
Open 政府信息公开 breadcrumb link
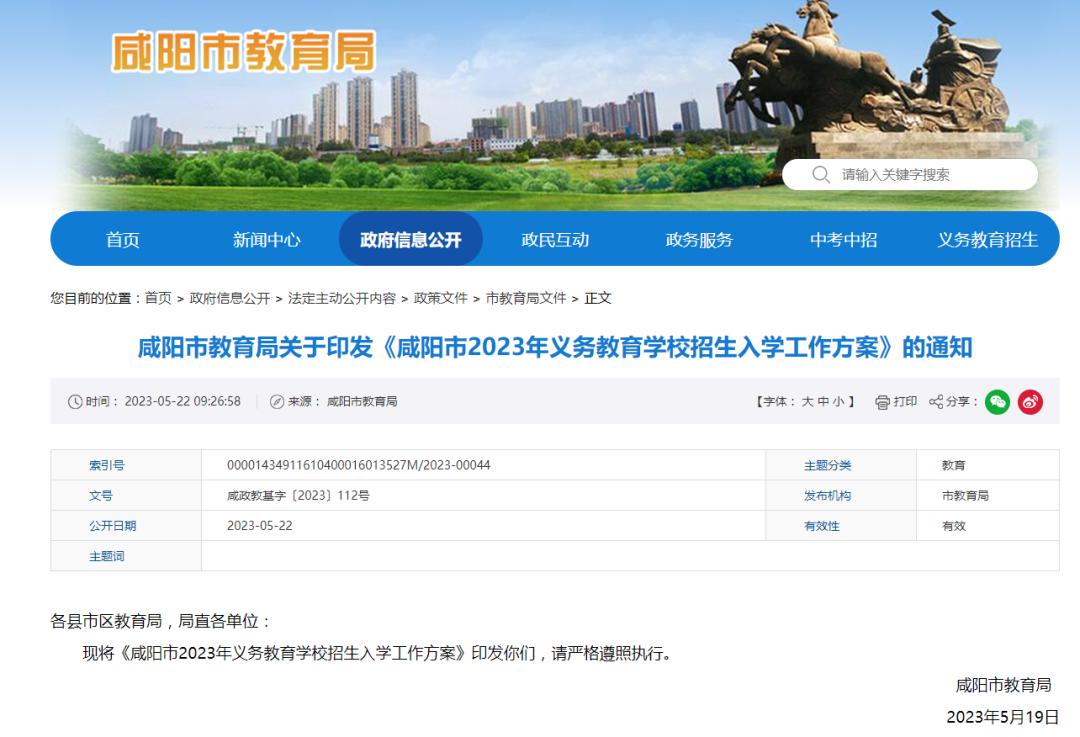(229, 297)
